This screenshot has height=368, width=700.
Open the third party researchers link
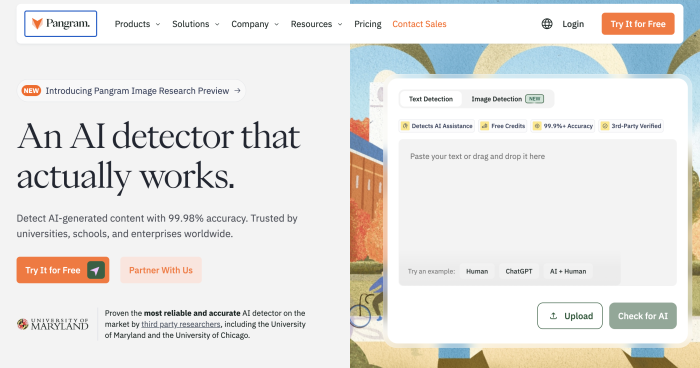[181, 324]
